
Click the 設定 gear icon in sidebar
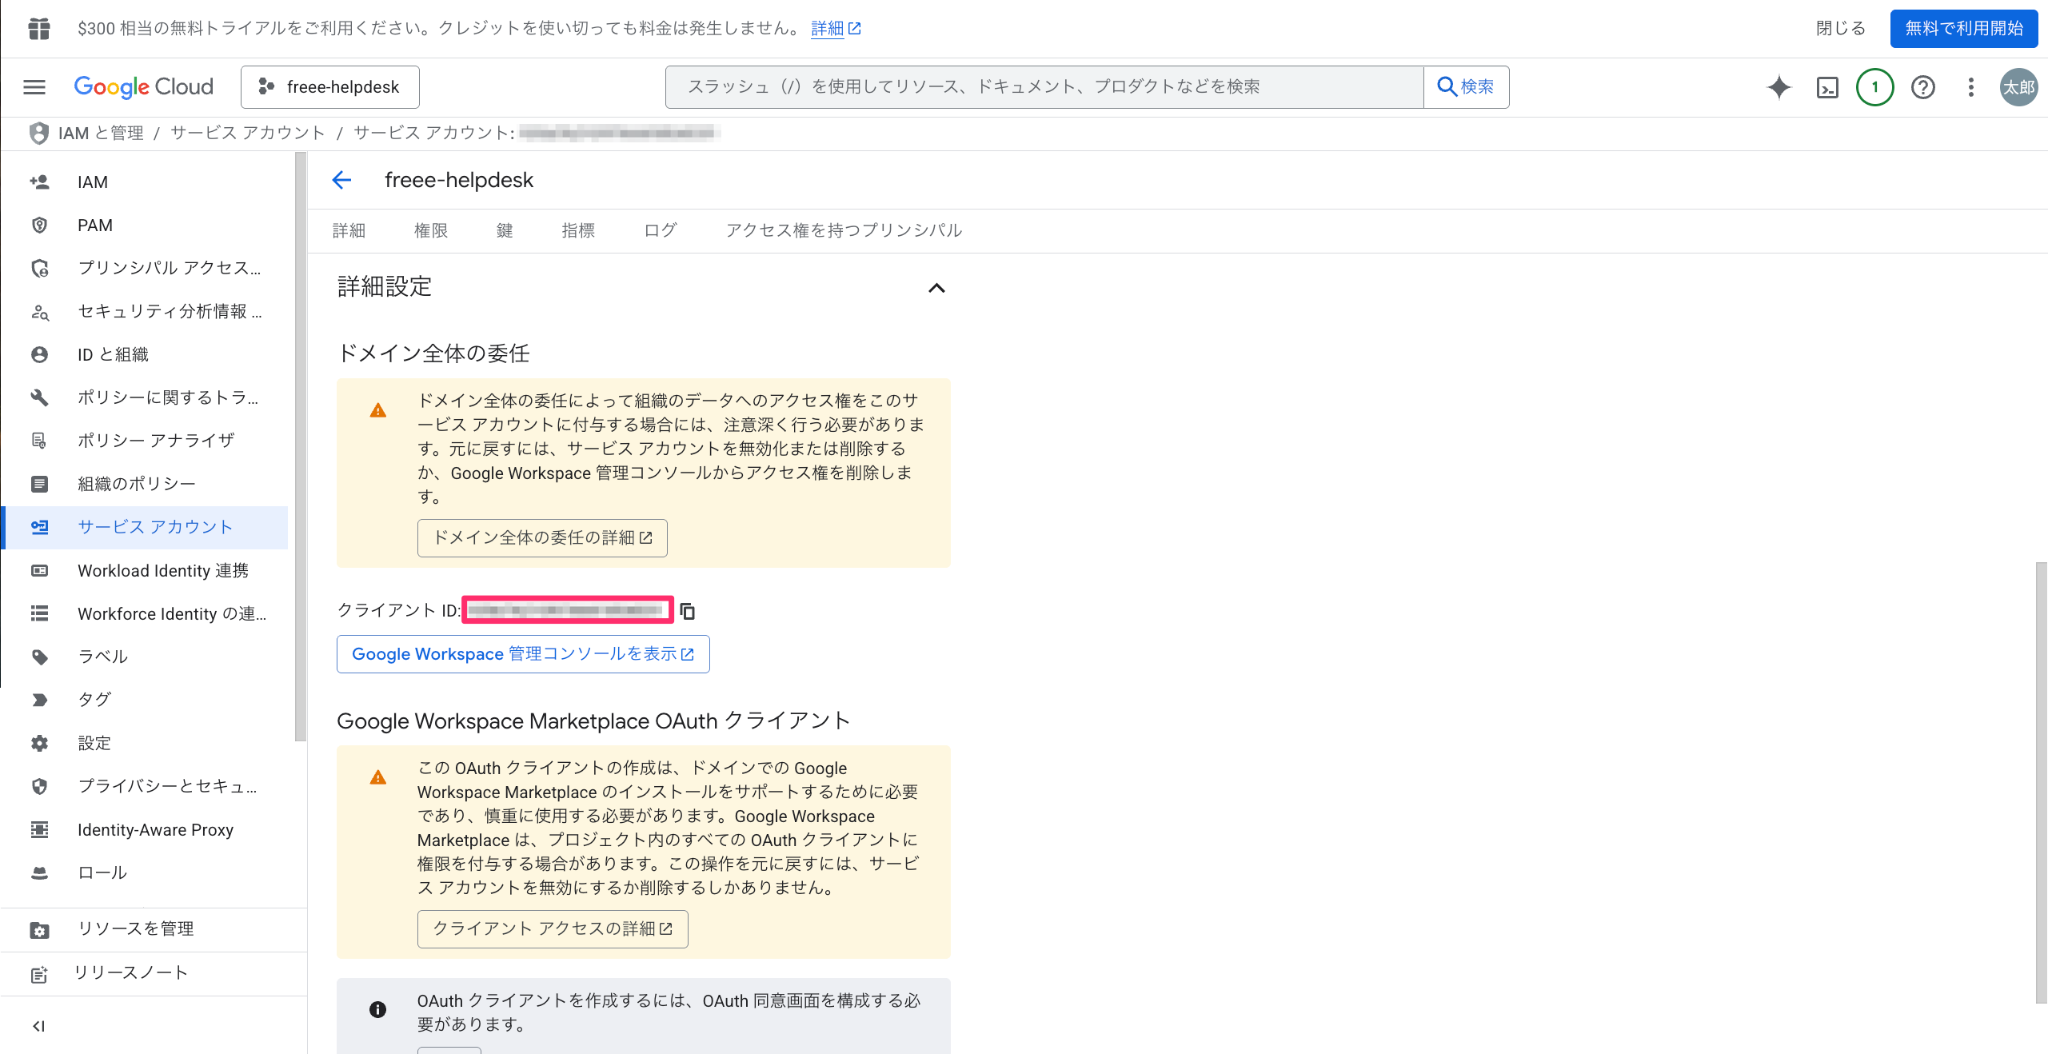(x=39, y=743)
